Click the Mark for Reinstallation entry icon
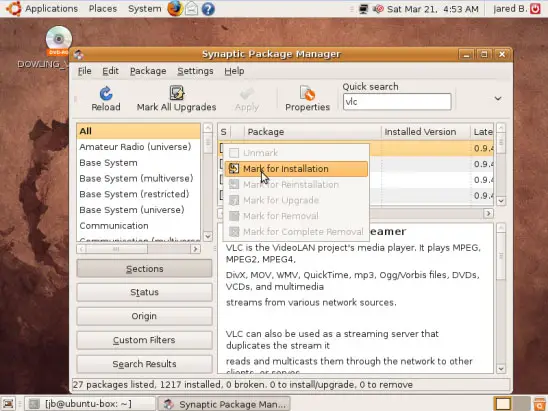The height and width of the screenshot is (411, 548). [x=234, y=185]
